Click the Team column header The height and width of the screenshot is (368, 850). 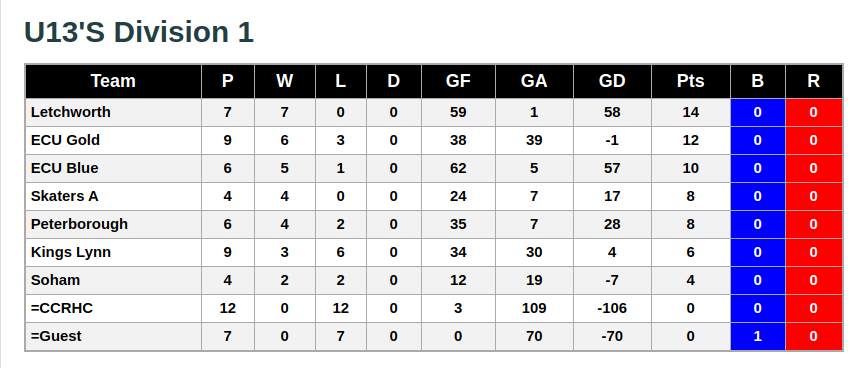coord(113,81)
